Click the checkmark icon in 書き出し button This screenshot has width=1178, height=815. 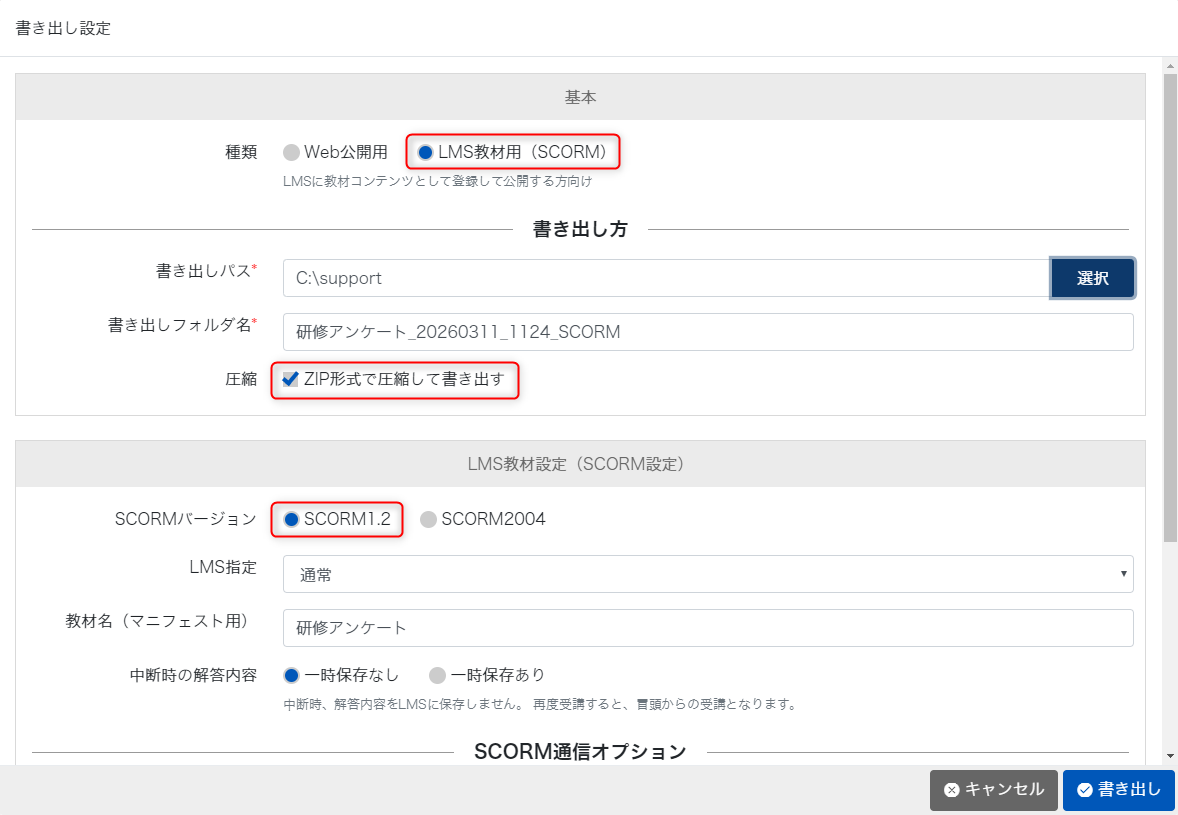pos(1084,790)
